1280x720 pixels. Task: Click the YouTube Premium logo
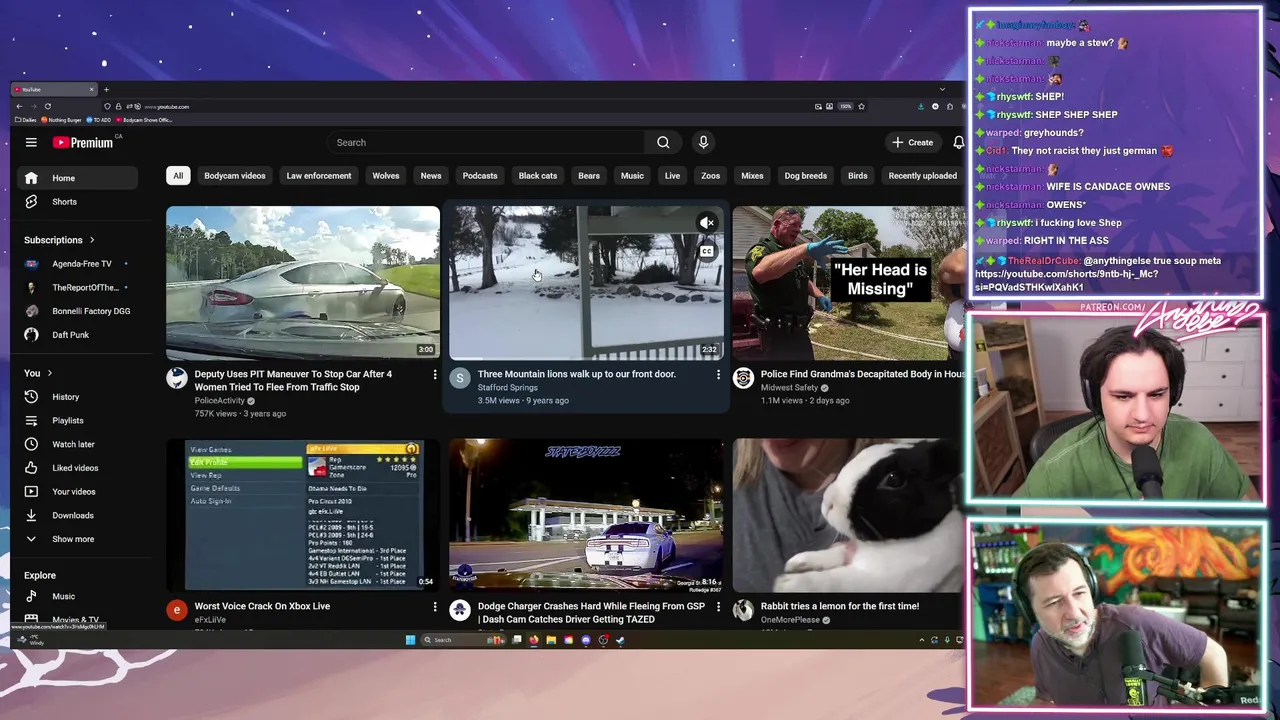pos(84,142)
